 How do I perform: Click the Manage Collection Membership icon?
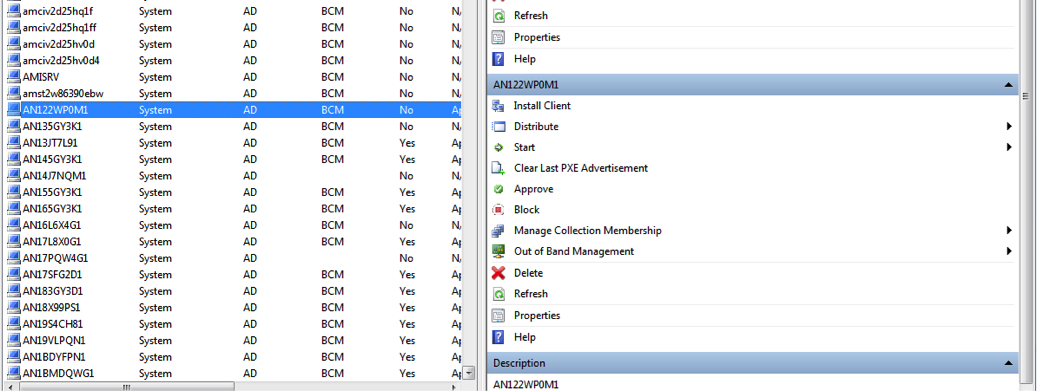pyautogui.click(x=499, y=231)
